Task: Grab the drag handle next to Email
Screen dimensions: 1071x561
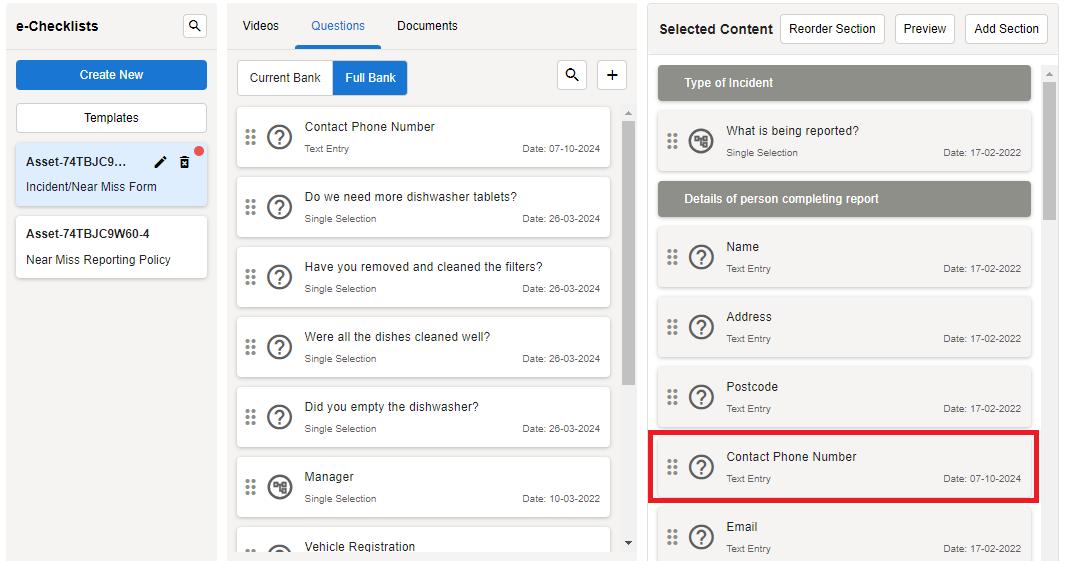Action: pyautogui.click(x=672, y=537)
